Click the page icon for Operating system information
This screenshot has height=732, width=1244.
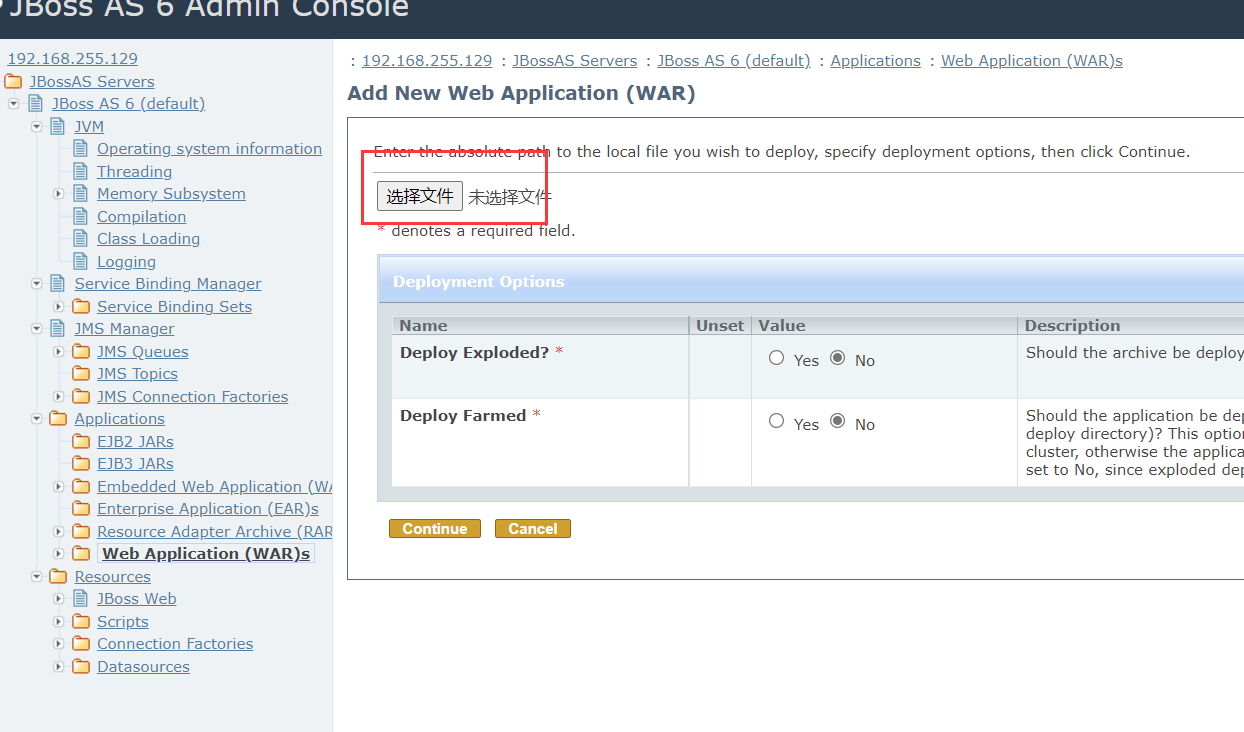click(81, 148)
